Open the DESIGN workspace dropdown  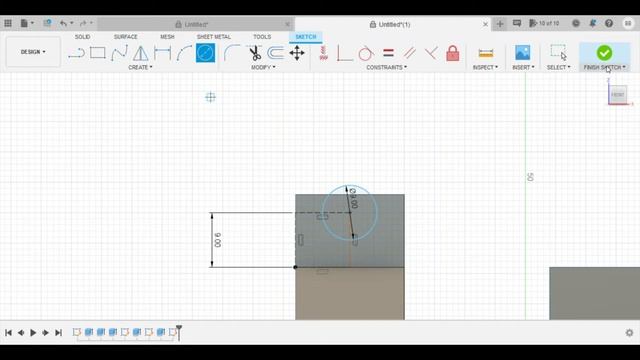click(x=33, y=52)
